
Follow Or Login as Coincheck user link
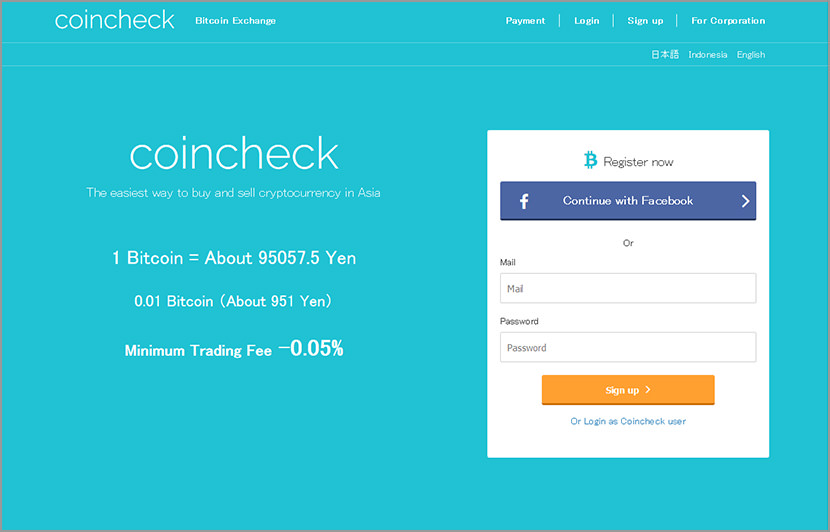click(628, 421)
